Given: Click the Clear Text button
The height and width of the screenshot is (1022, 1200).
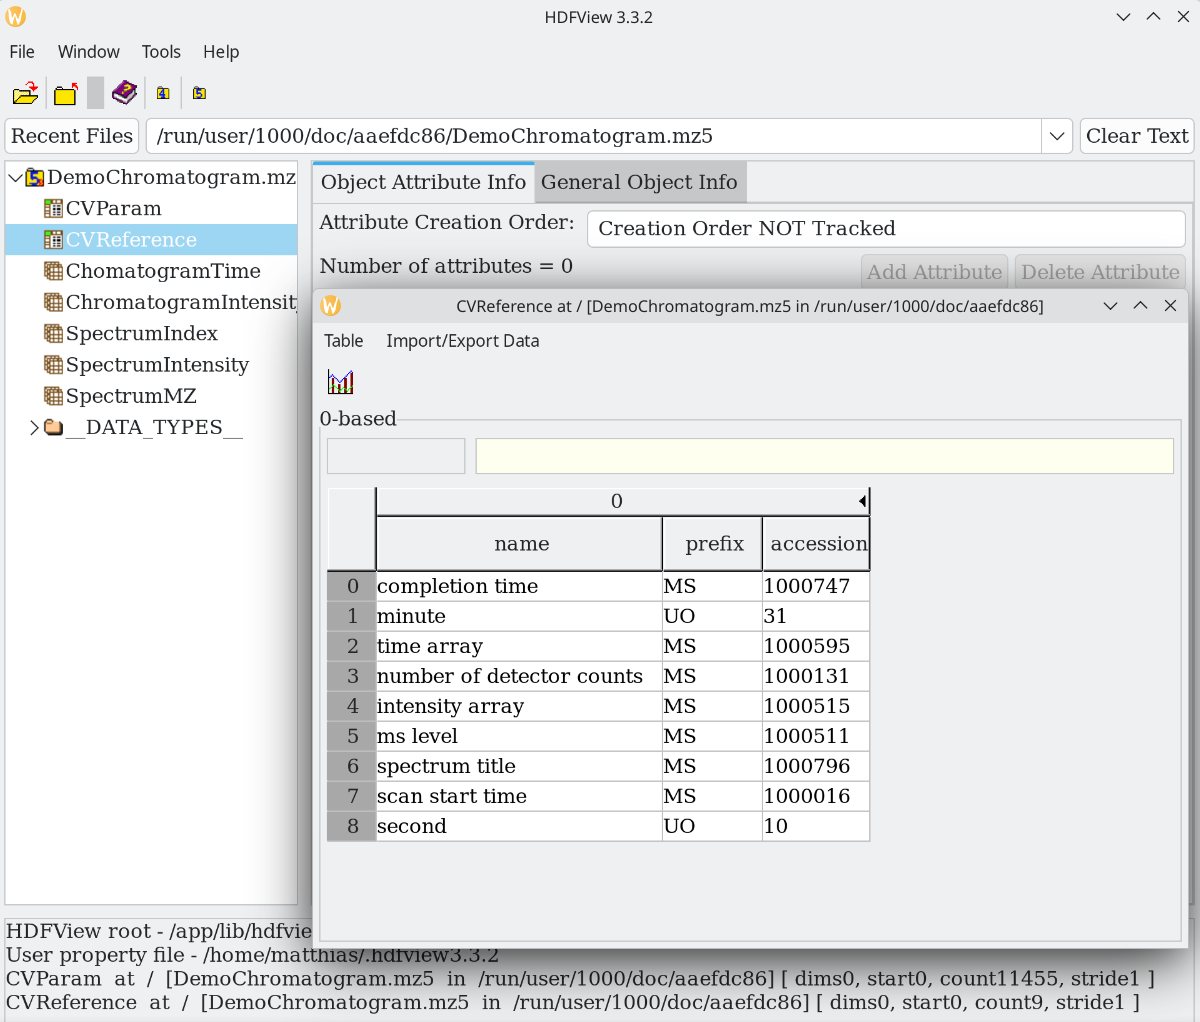Looking at the screenshot, I should click(x=1136, y=136).
